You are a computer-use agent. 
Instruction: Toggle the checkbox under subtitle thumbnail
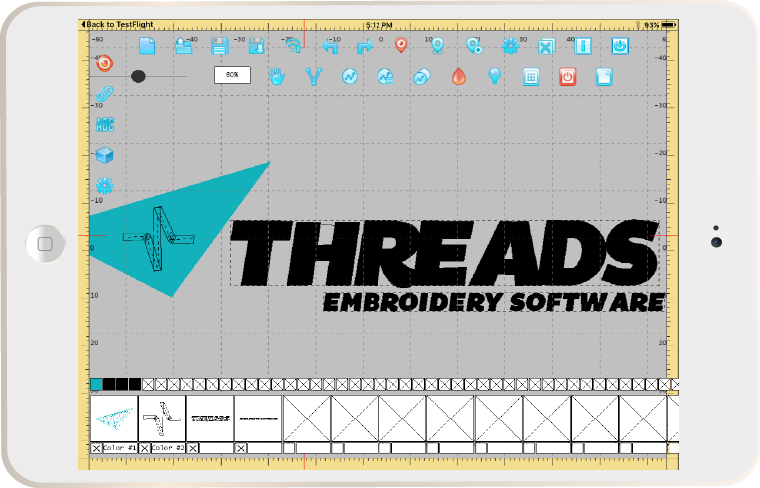tap(240, 448)
